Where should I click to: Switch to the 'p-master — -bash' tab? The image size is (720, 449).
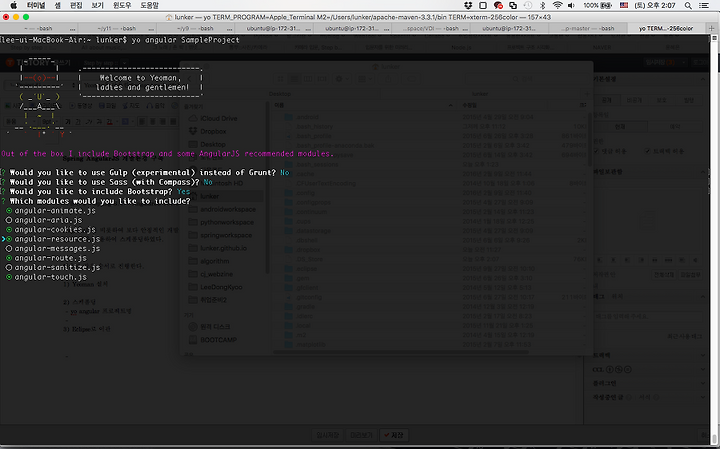pos(587,28)
